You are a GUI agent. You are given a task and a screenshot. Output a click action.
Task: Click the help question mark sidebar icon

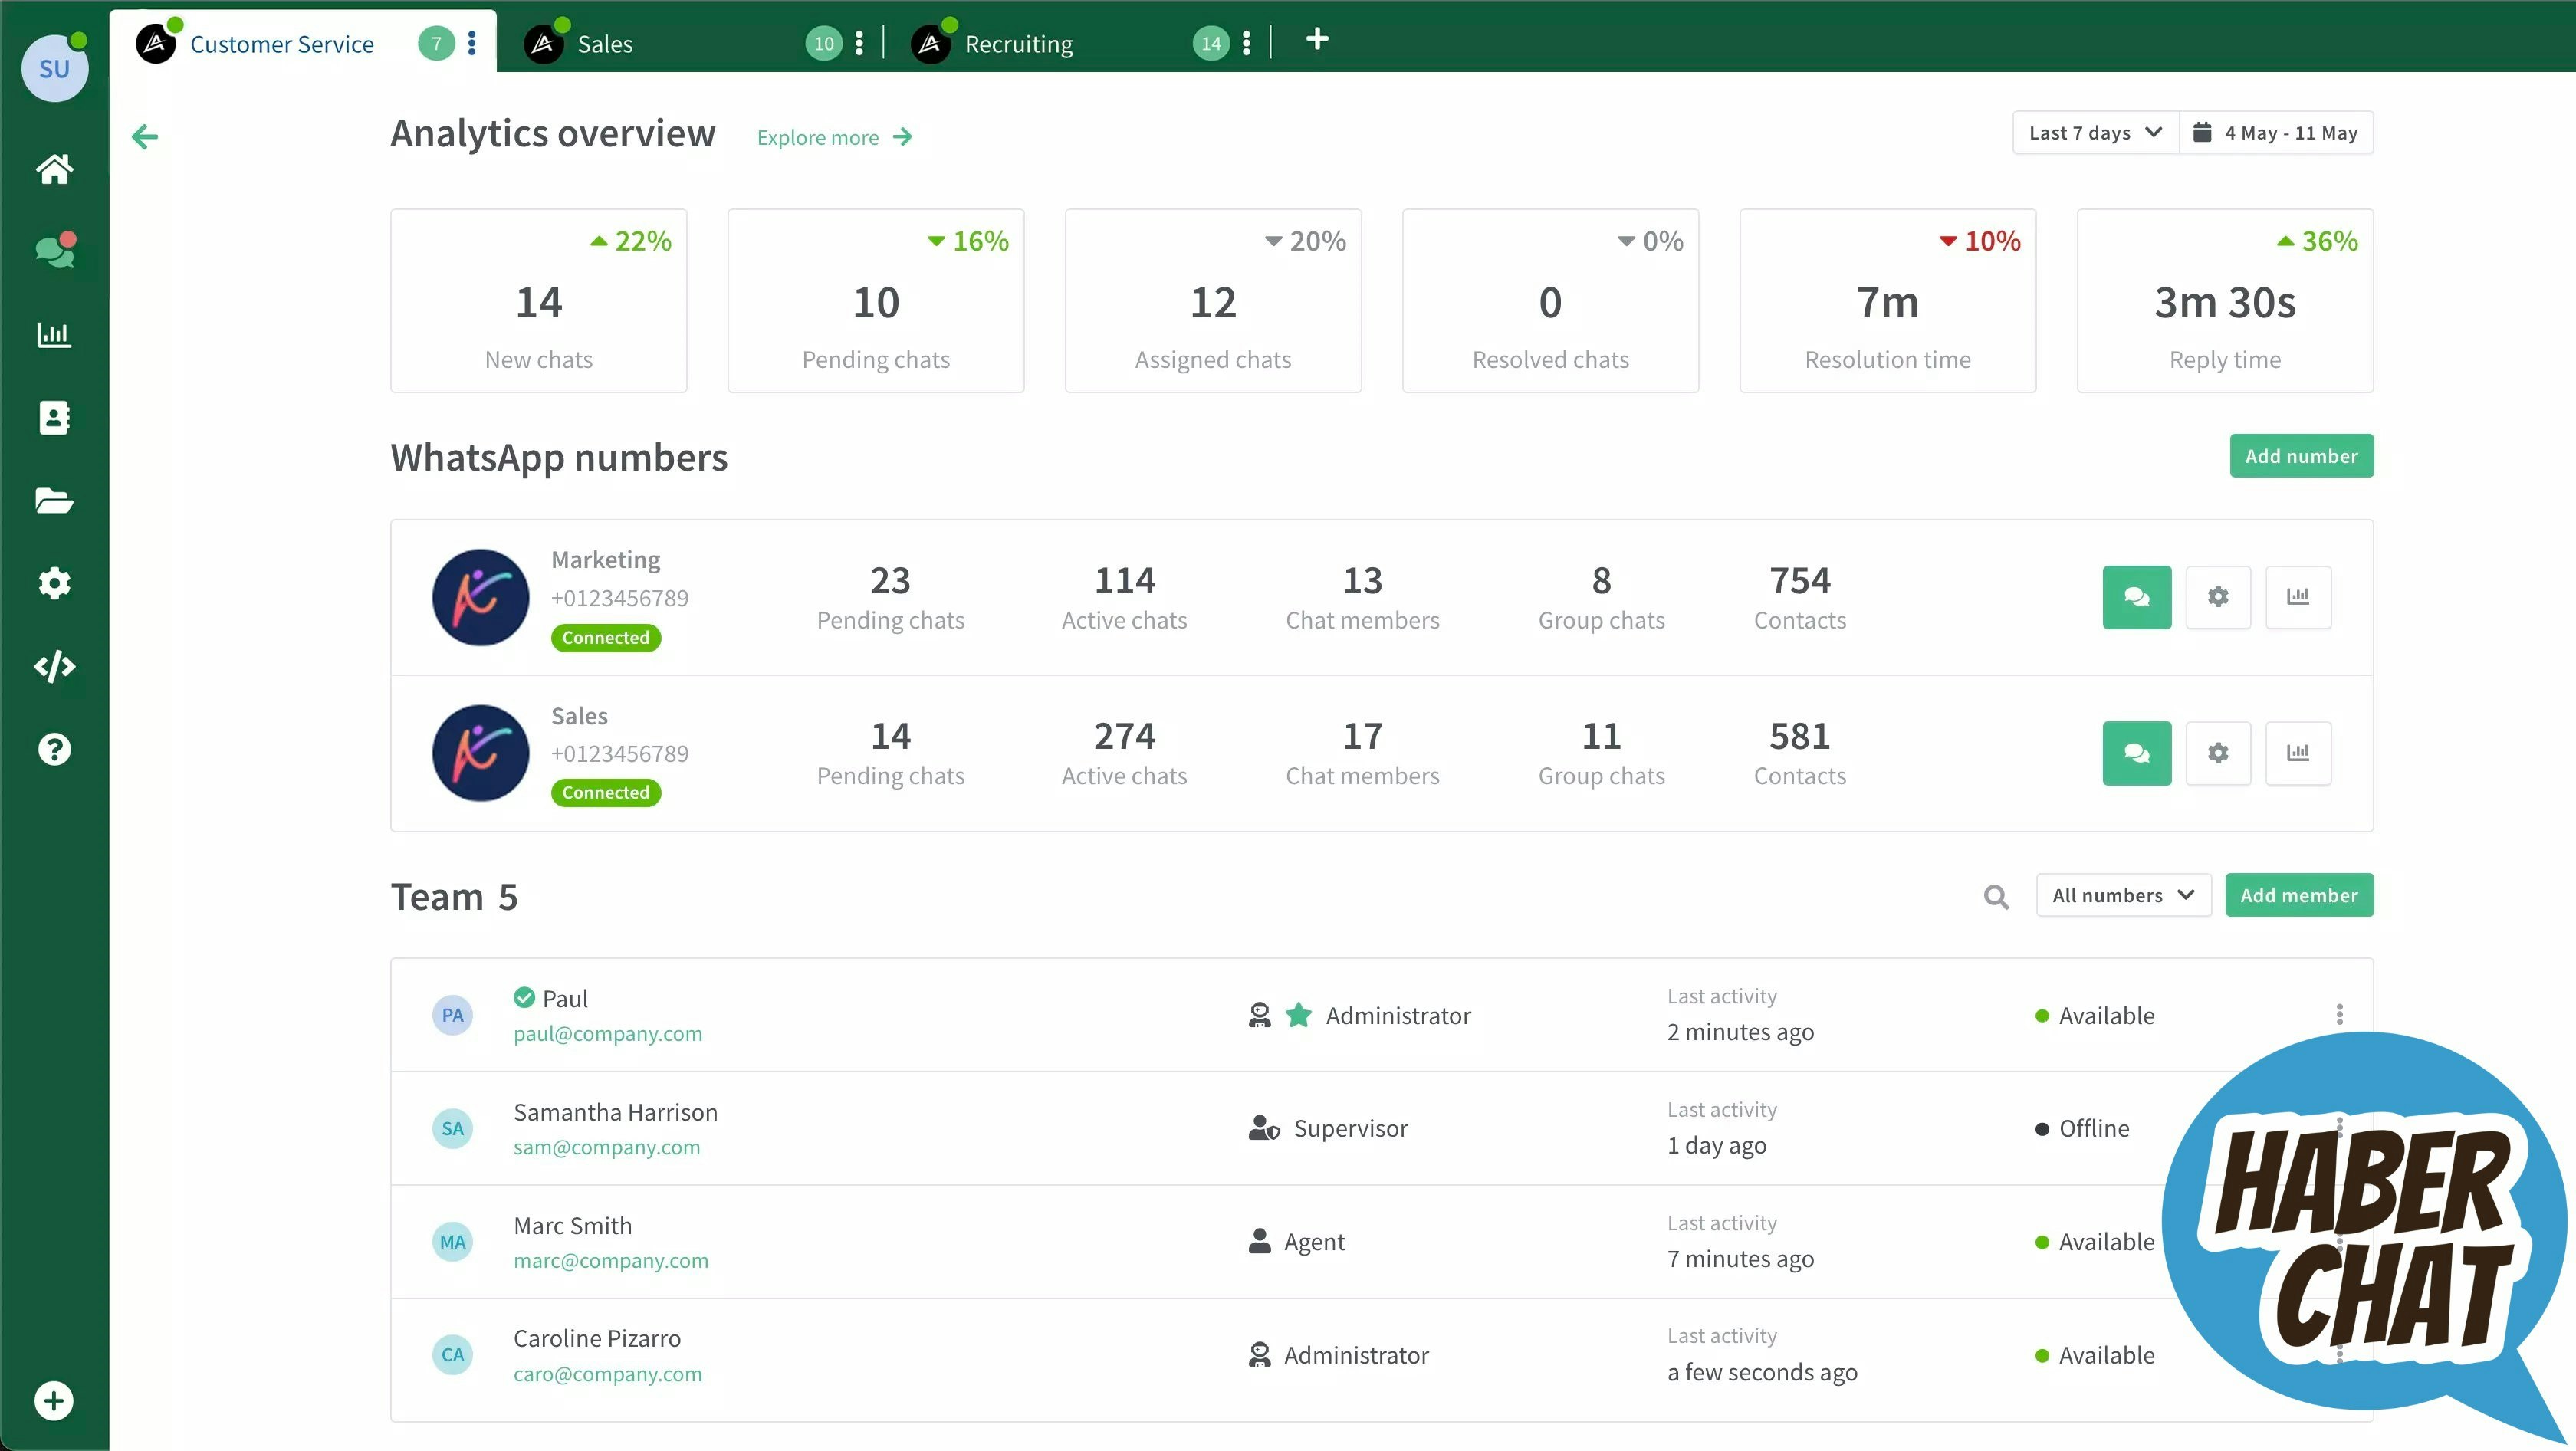click(54, 749)
